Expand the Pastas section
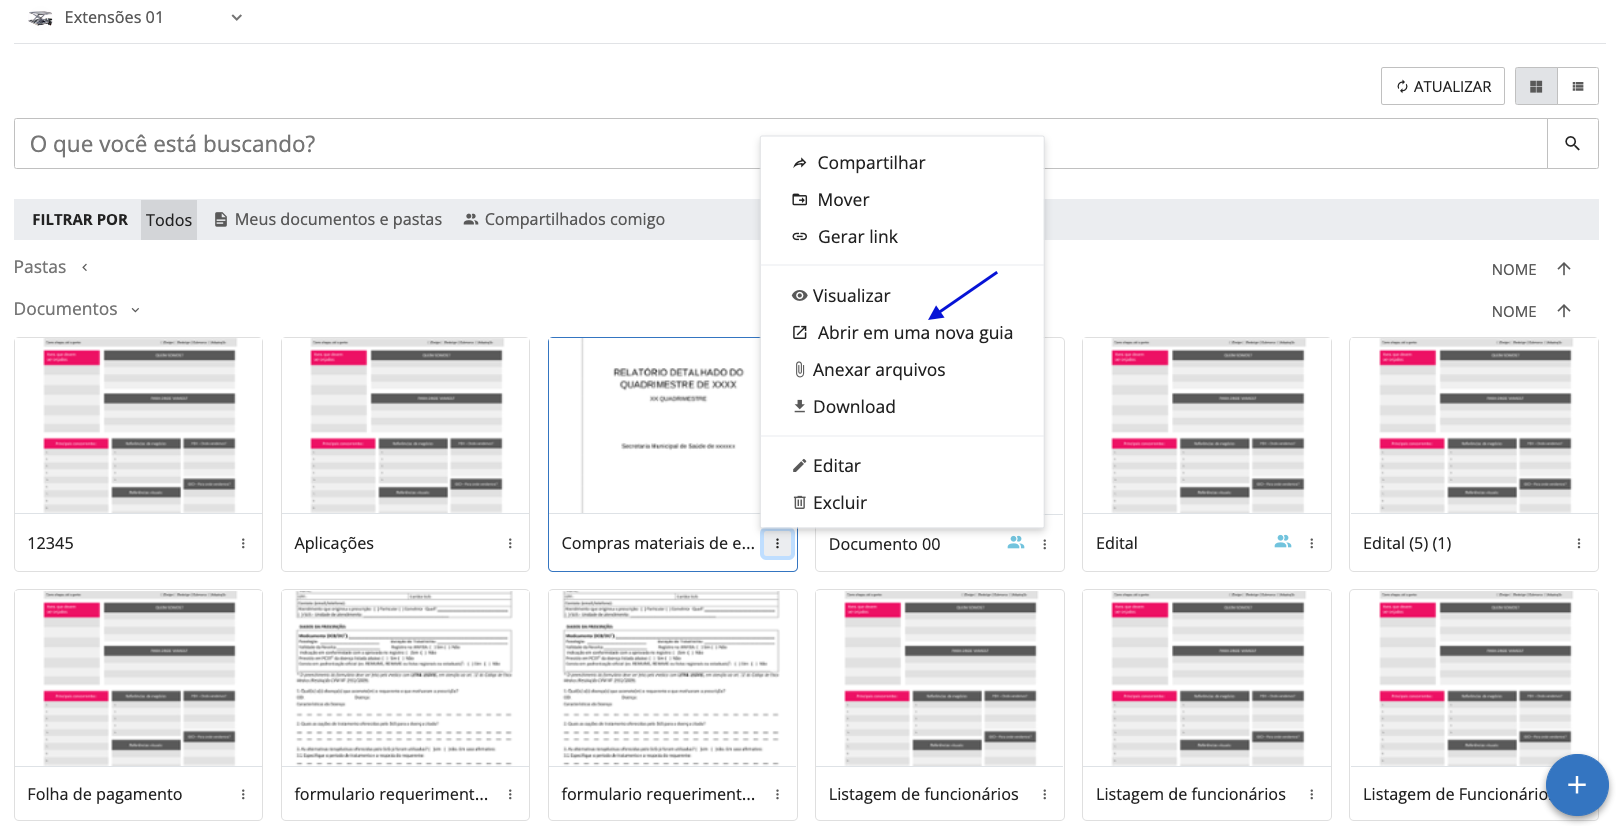This screenshot has height=826, width=1618. click(x=85, y=268)
